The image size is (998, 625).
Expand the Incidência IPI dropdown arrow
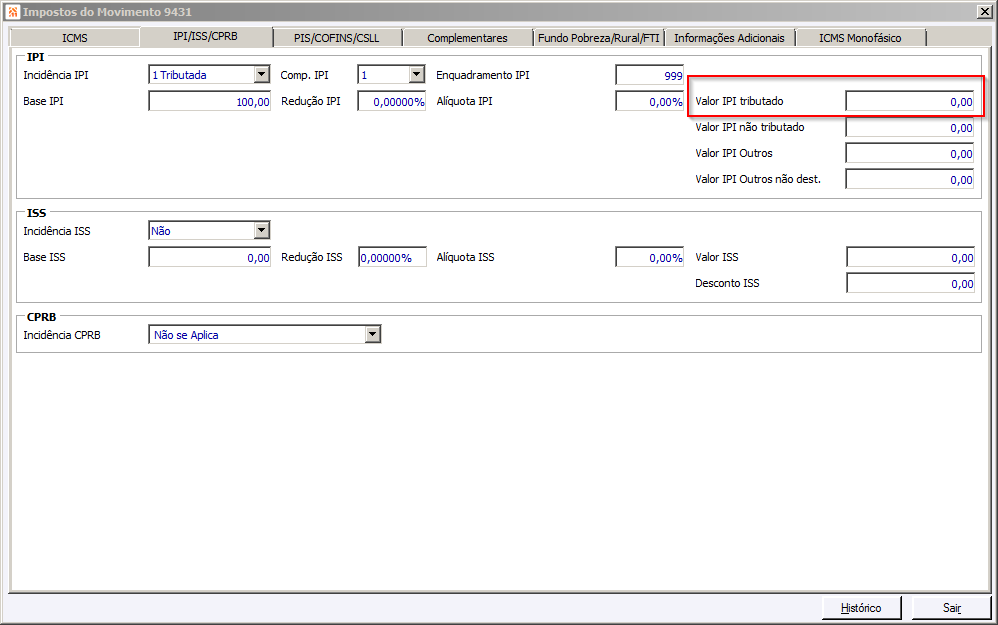point(262,74)
